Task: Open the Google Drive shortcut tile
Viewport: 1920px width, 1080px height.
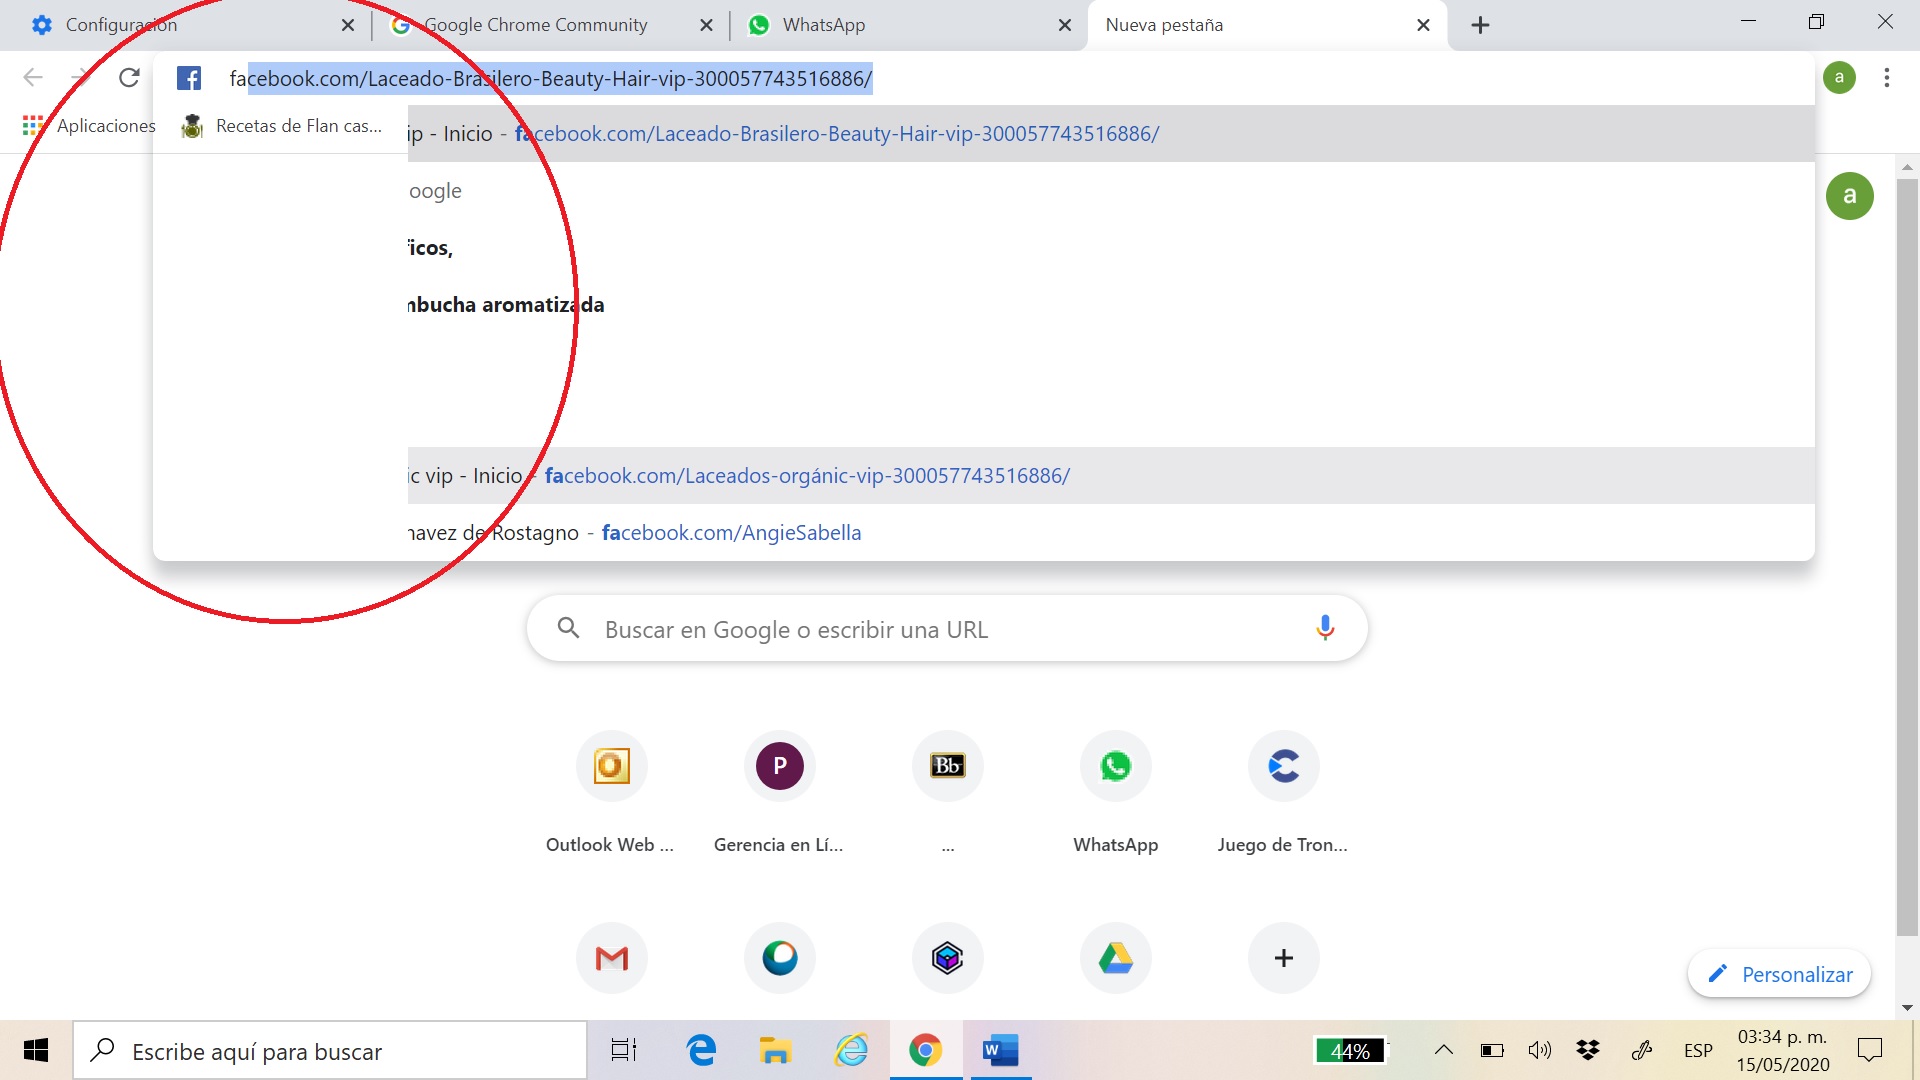Action: 1115,958
